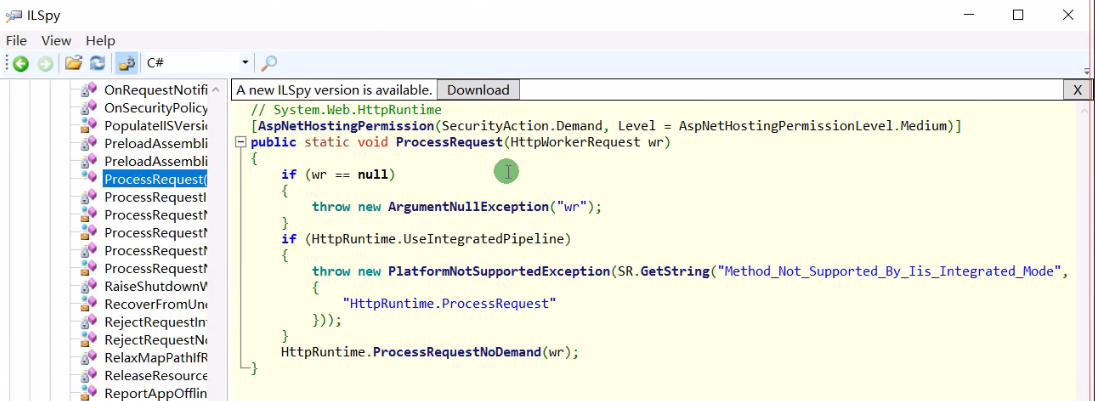Click method icon beside PopulateIISVersi
The width and height of the screenshot is (1095, 401).
pyautogui.click(x=89, y=126)
